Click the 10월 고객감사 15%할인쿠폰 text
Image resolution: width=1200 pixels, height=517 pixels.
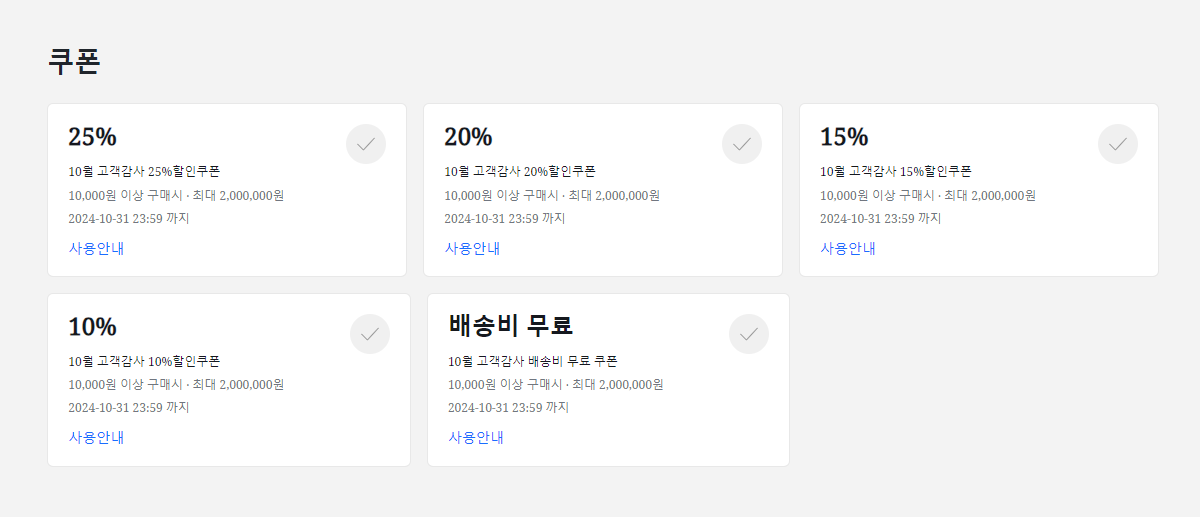tap(896, 171)
